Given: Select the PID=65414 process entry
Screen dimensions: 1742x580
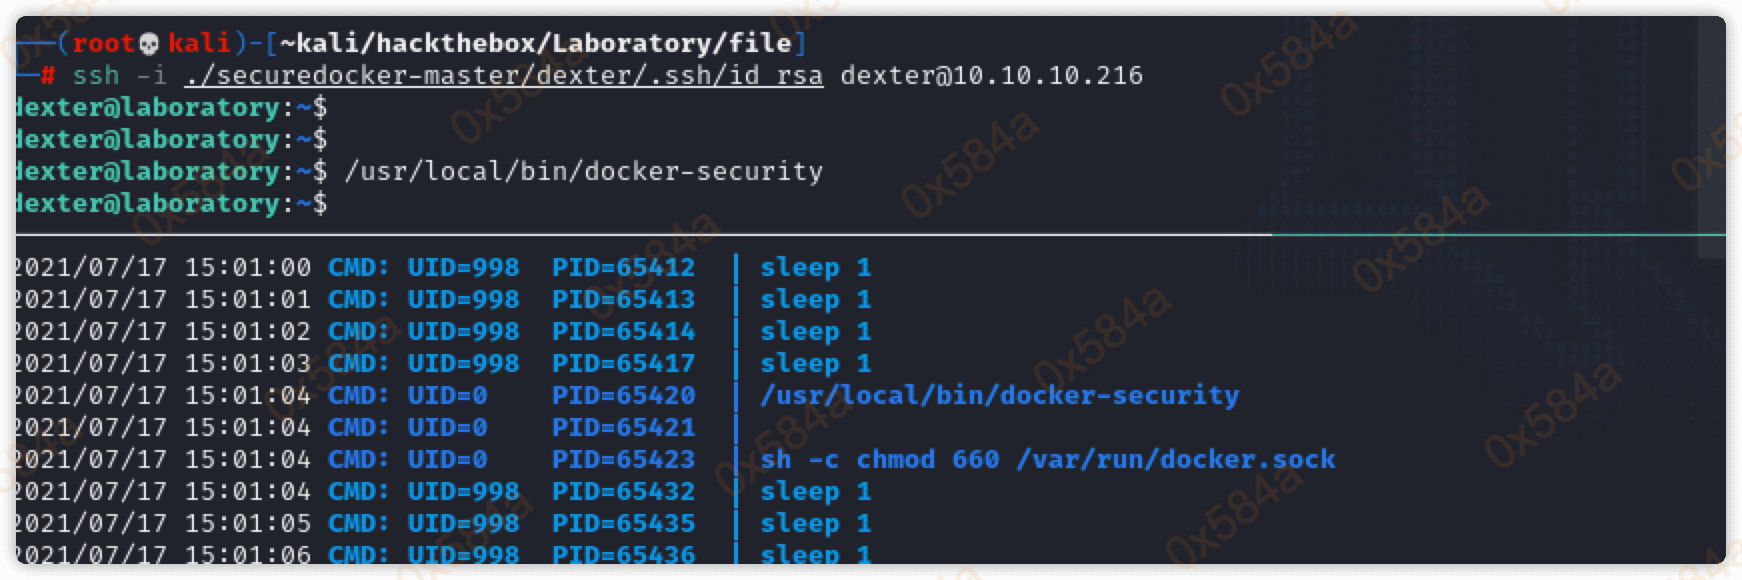Looking at the screenshot, I should [623, 332].
